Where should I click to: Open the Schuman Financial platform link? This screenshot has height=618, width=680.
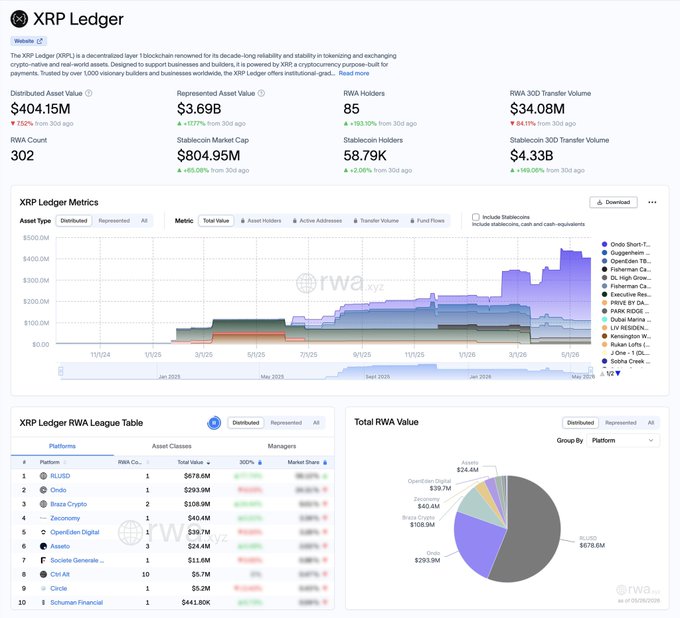(x=76, y=602)
